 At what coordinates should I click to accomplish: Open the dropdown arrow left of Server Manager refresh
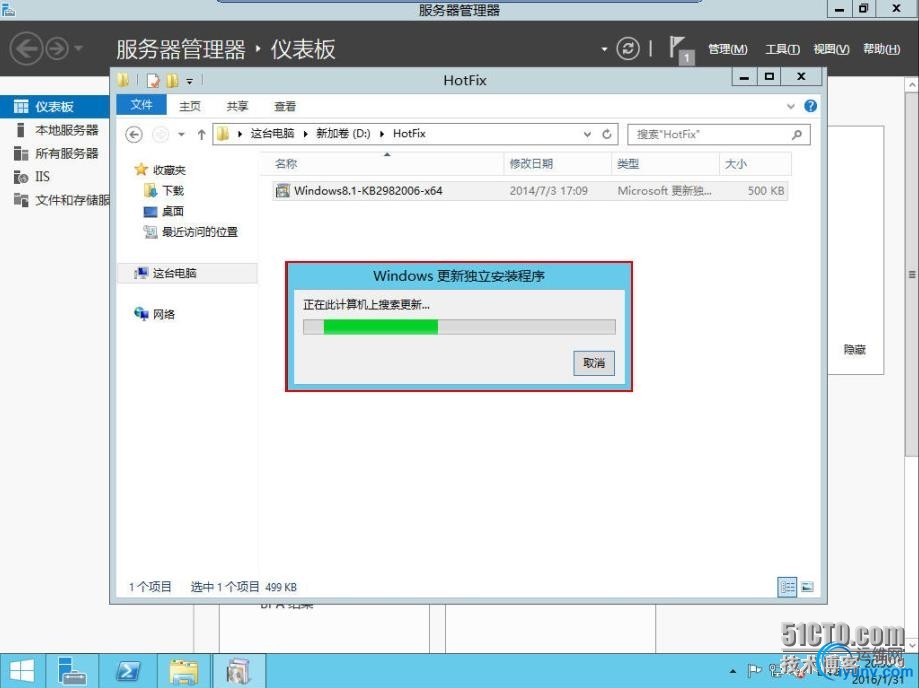click(x=604, y=49)
